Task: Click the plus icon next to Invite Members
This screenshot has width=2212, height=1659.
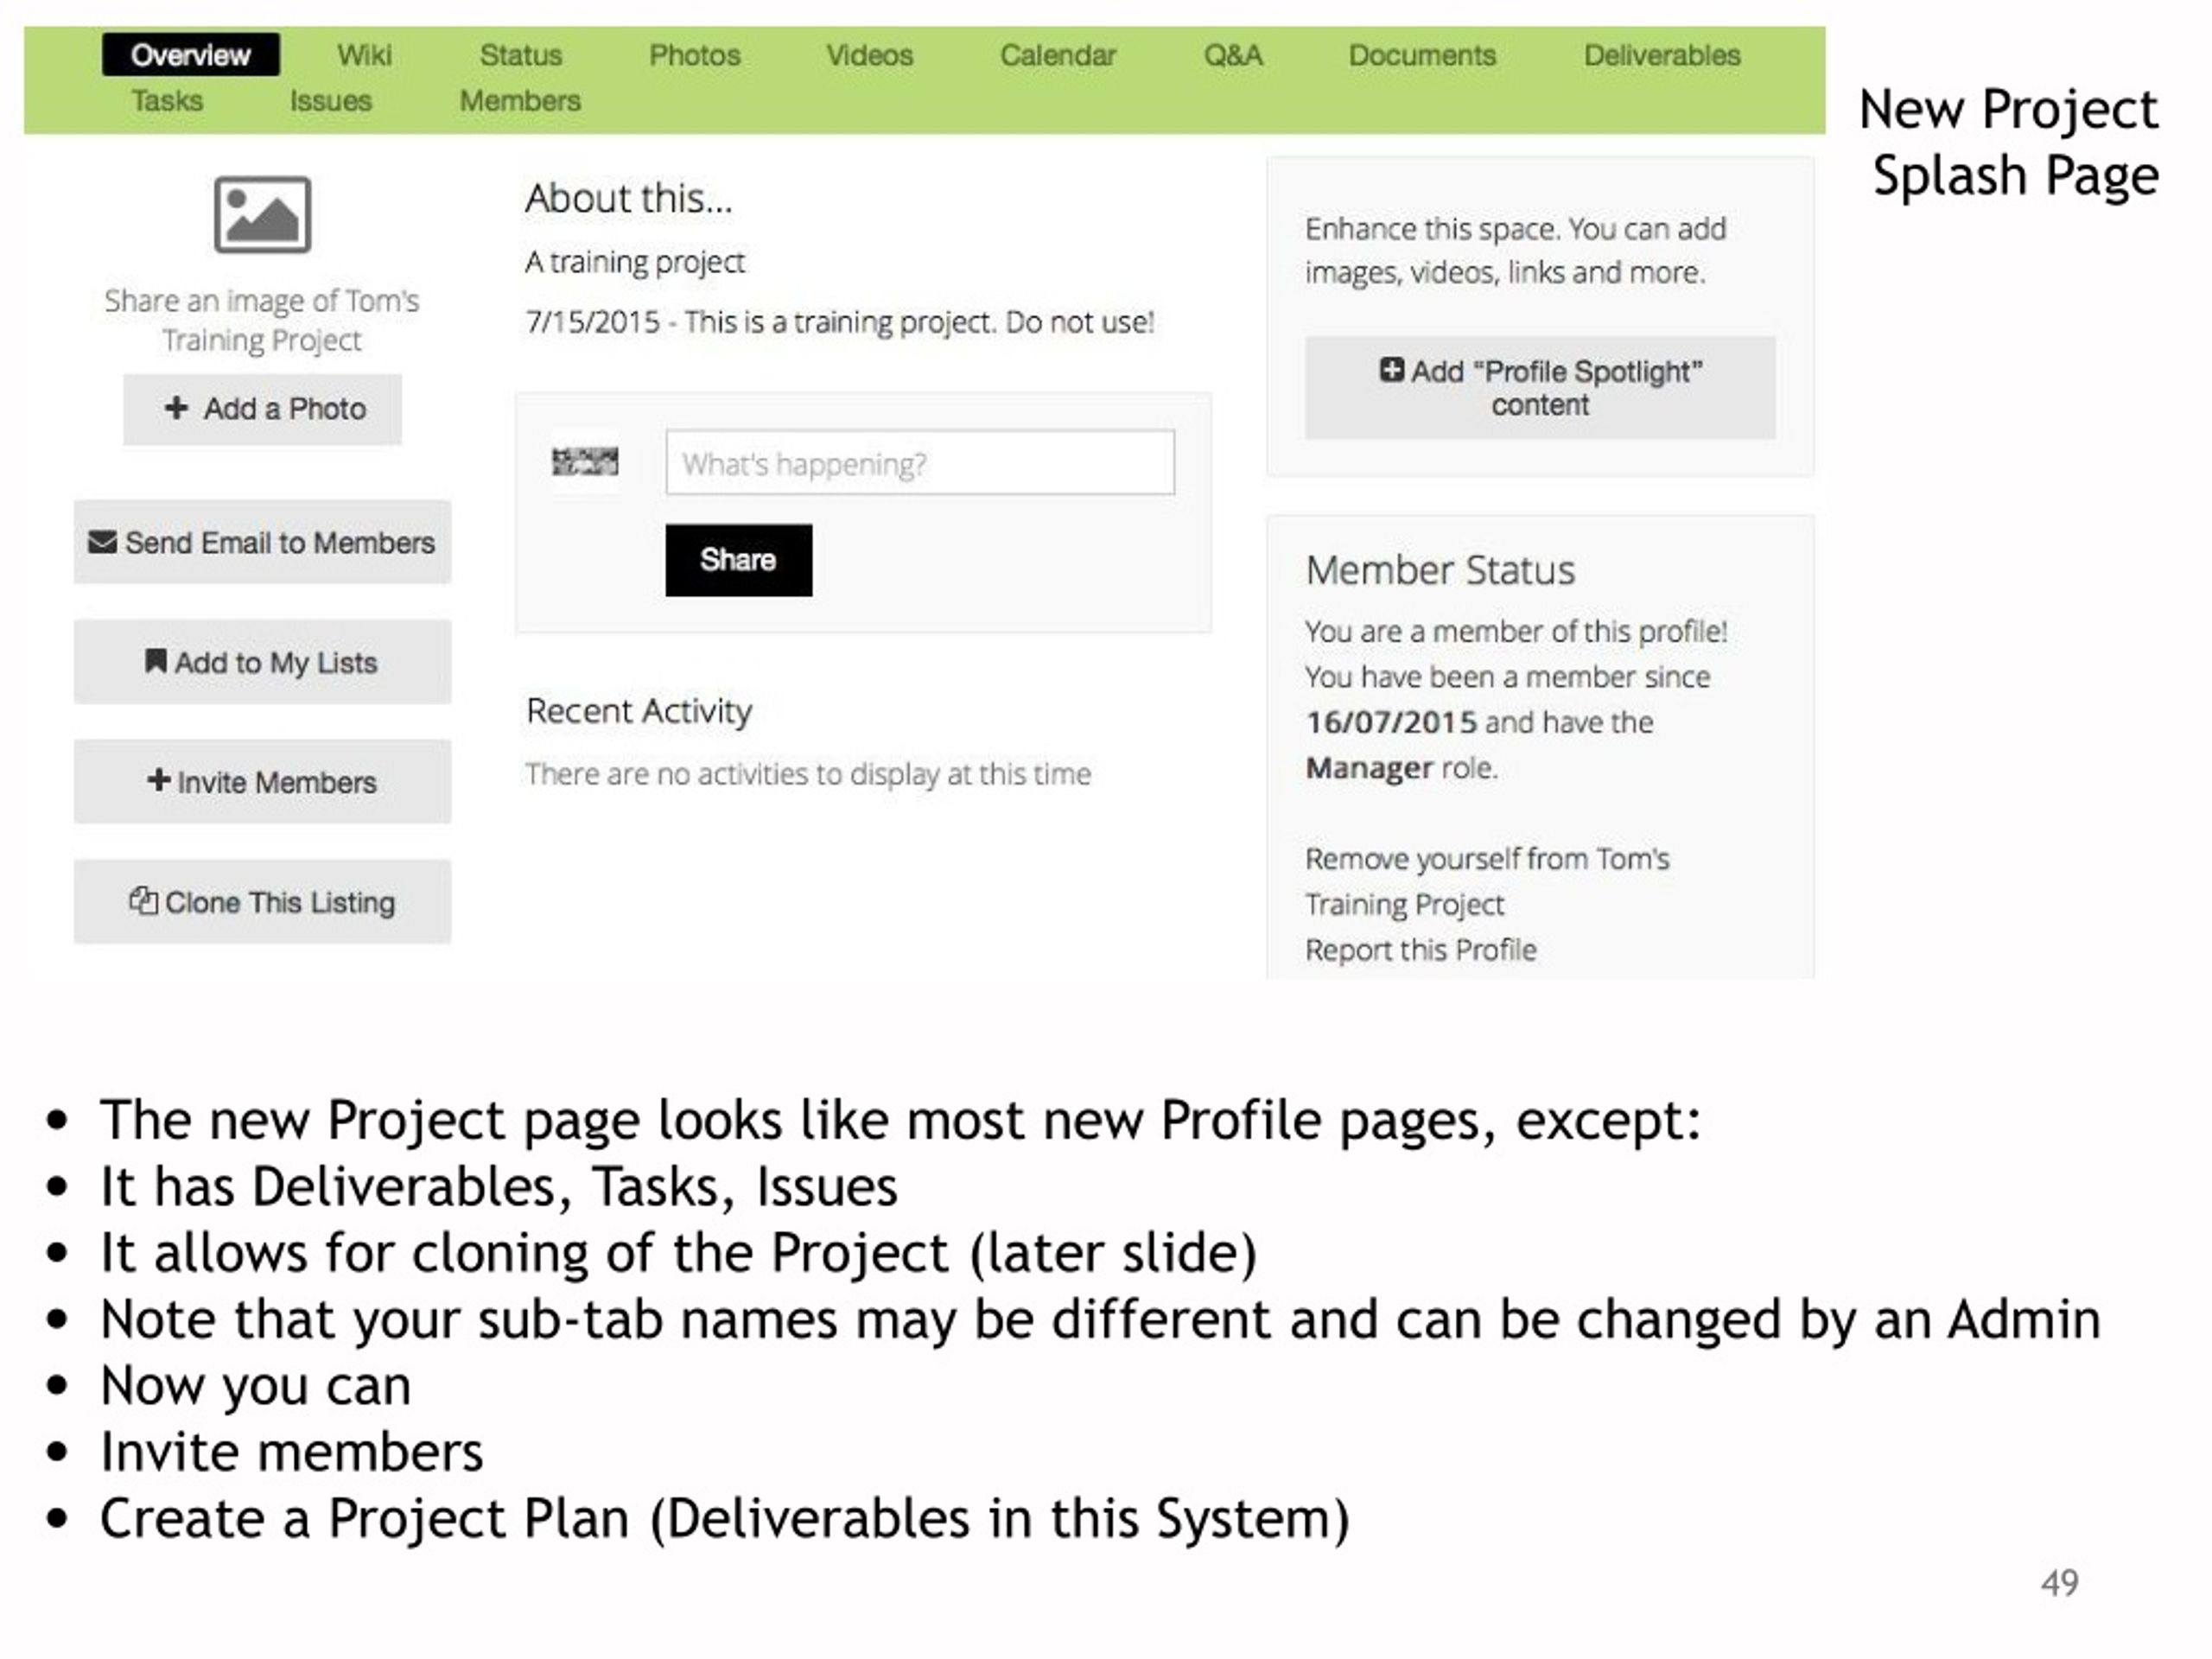Action: pyautogui.click(x=158, y=780)
